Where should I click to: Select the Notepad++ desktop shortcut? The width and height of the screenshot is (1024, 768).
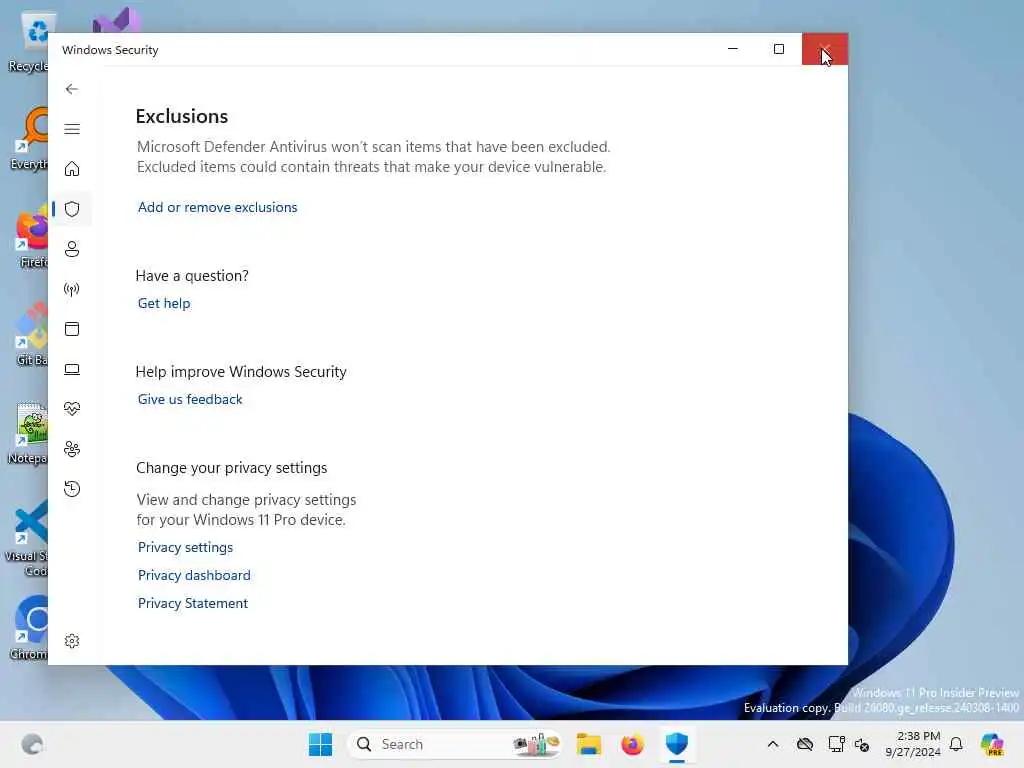[29, 433]
